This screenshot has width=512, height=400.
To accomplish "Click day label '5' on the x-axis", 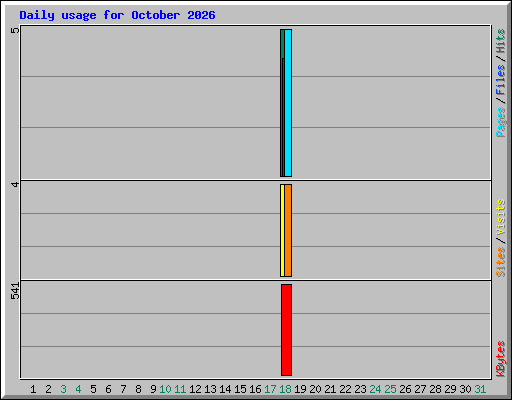I will (x=93, y=389).
